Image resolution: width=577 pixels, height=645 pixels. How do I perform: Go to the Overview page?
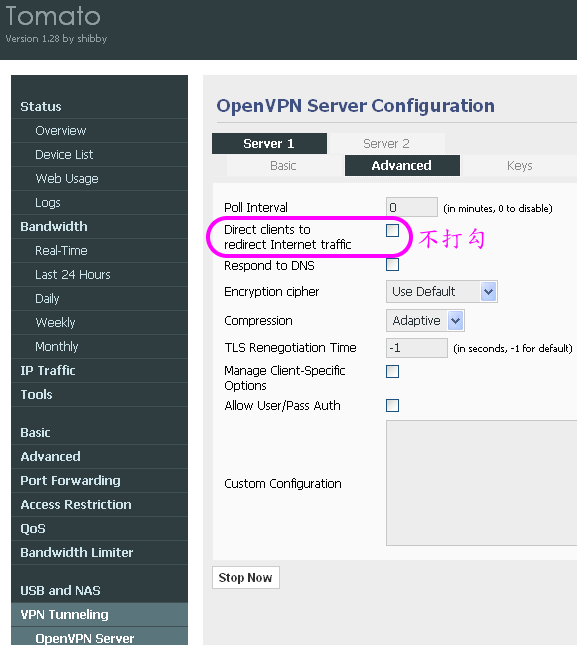[100, 131]
